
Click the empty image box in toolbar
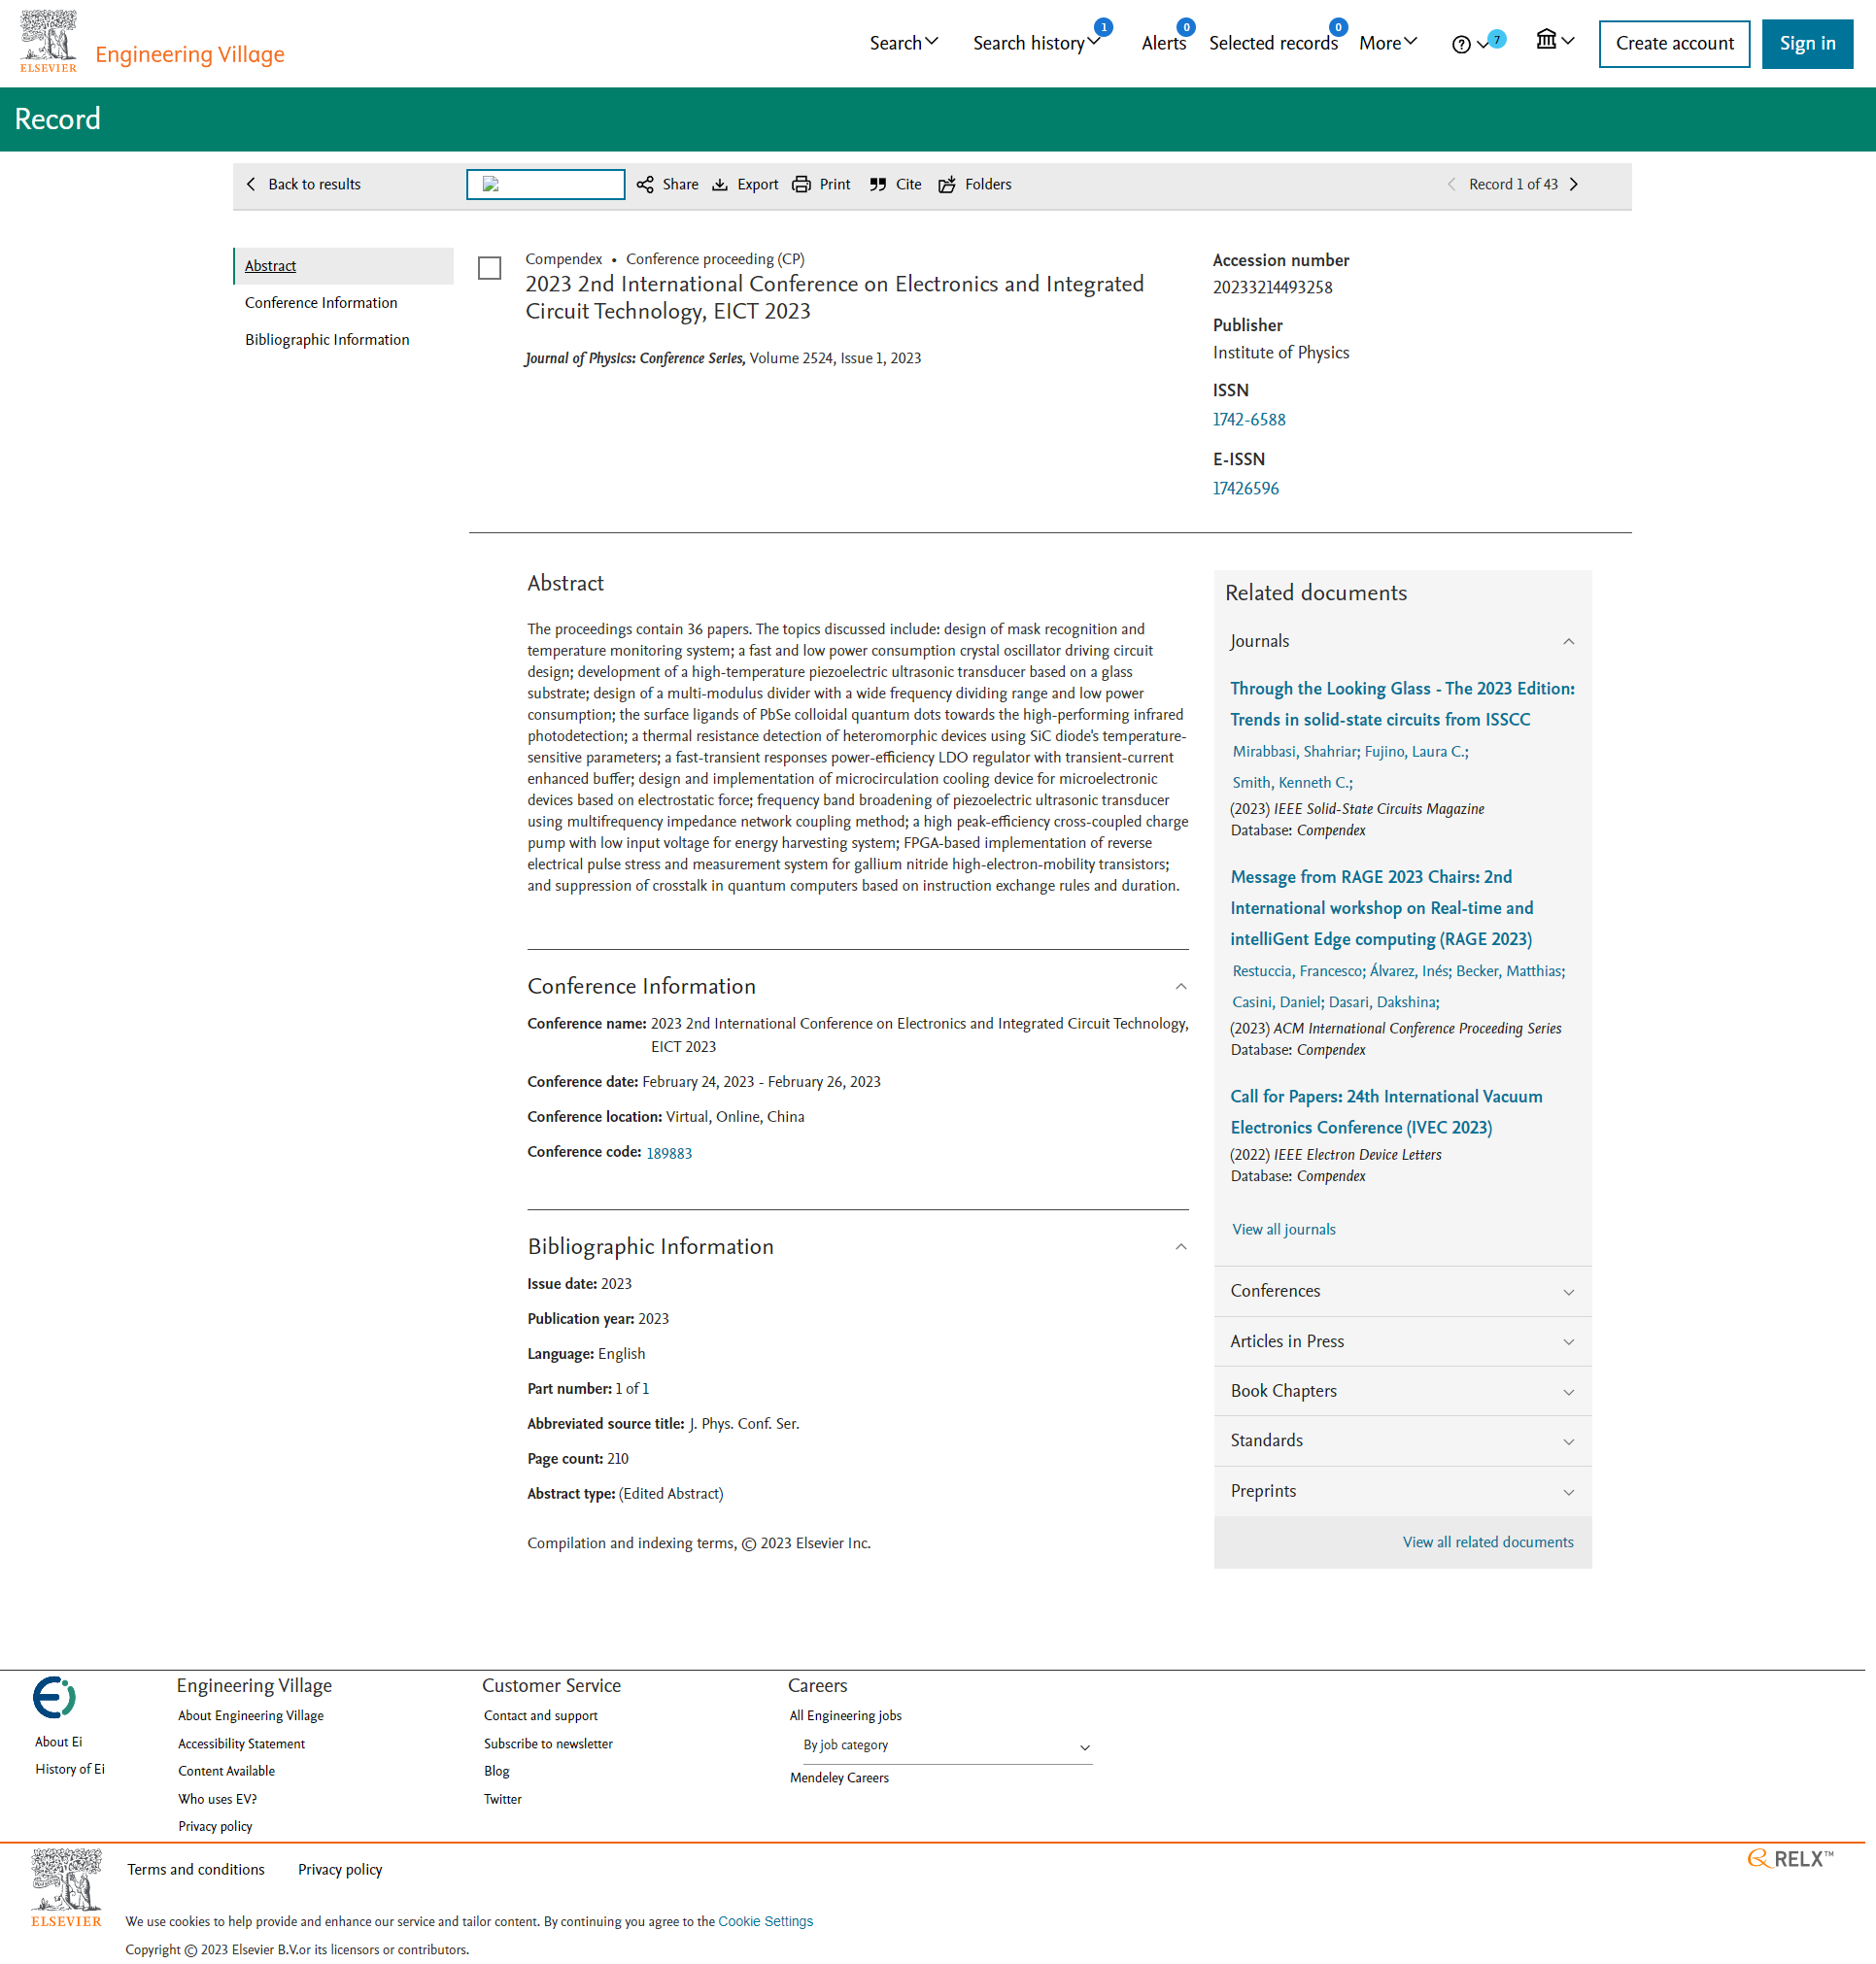[545, 185]
